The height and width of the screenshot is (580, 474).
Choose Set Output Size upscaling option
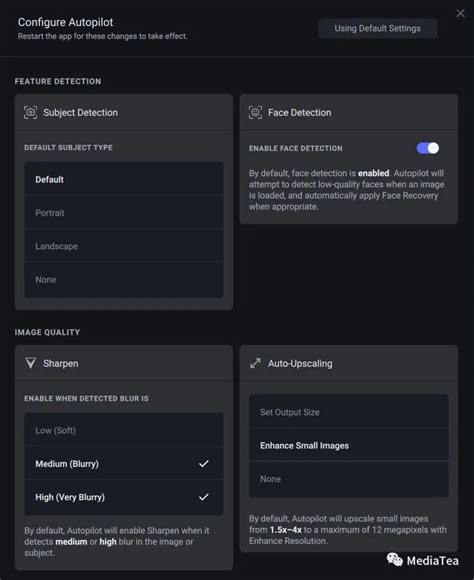(349, 412)
